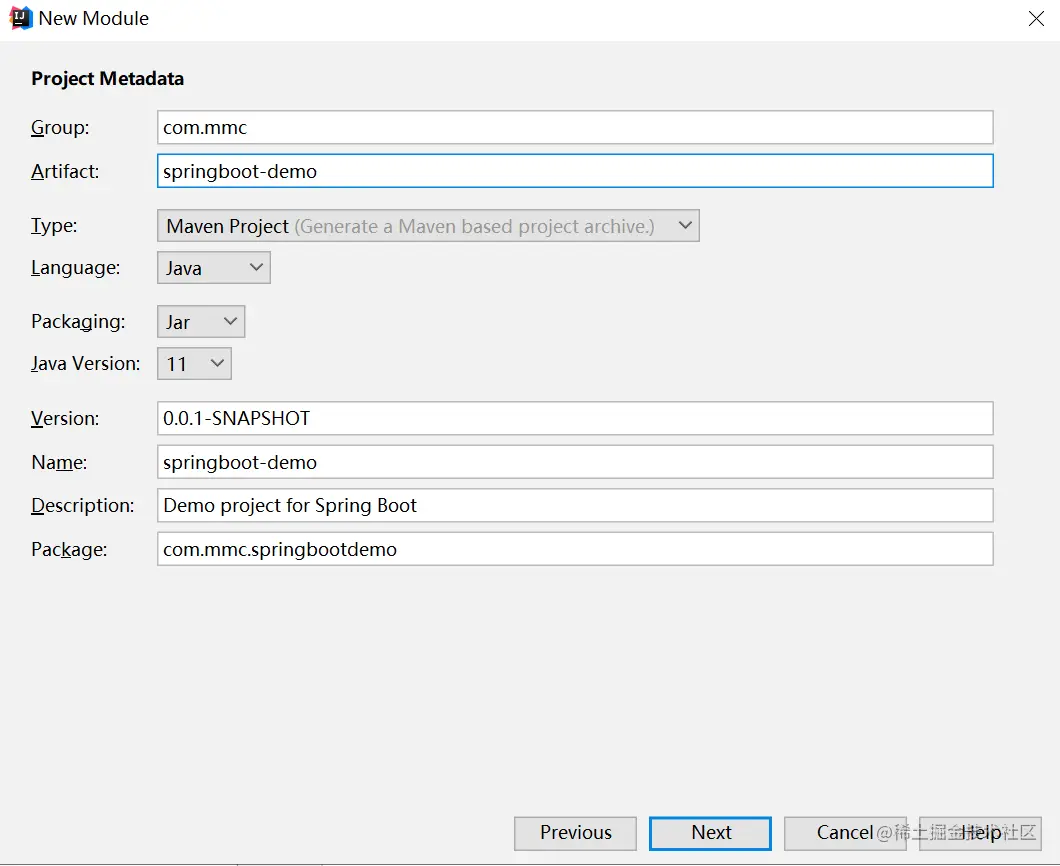Click the Group label

click(x=60, y=128)
